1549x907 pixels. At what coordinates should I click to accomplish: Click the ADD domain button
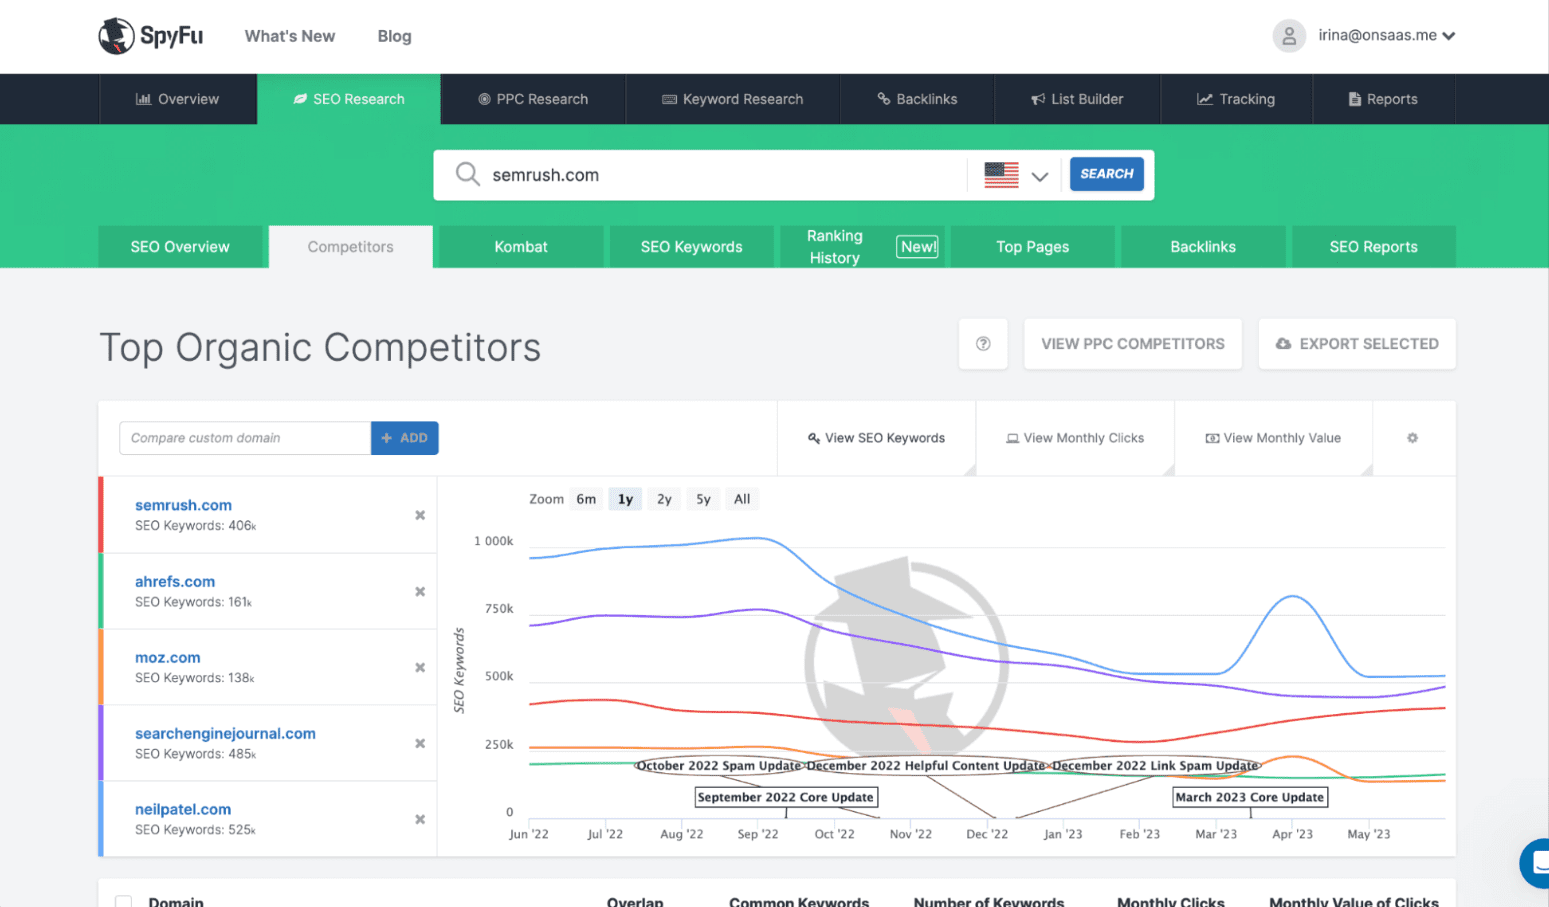pos(404,438)
